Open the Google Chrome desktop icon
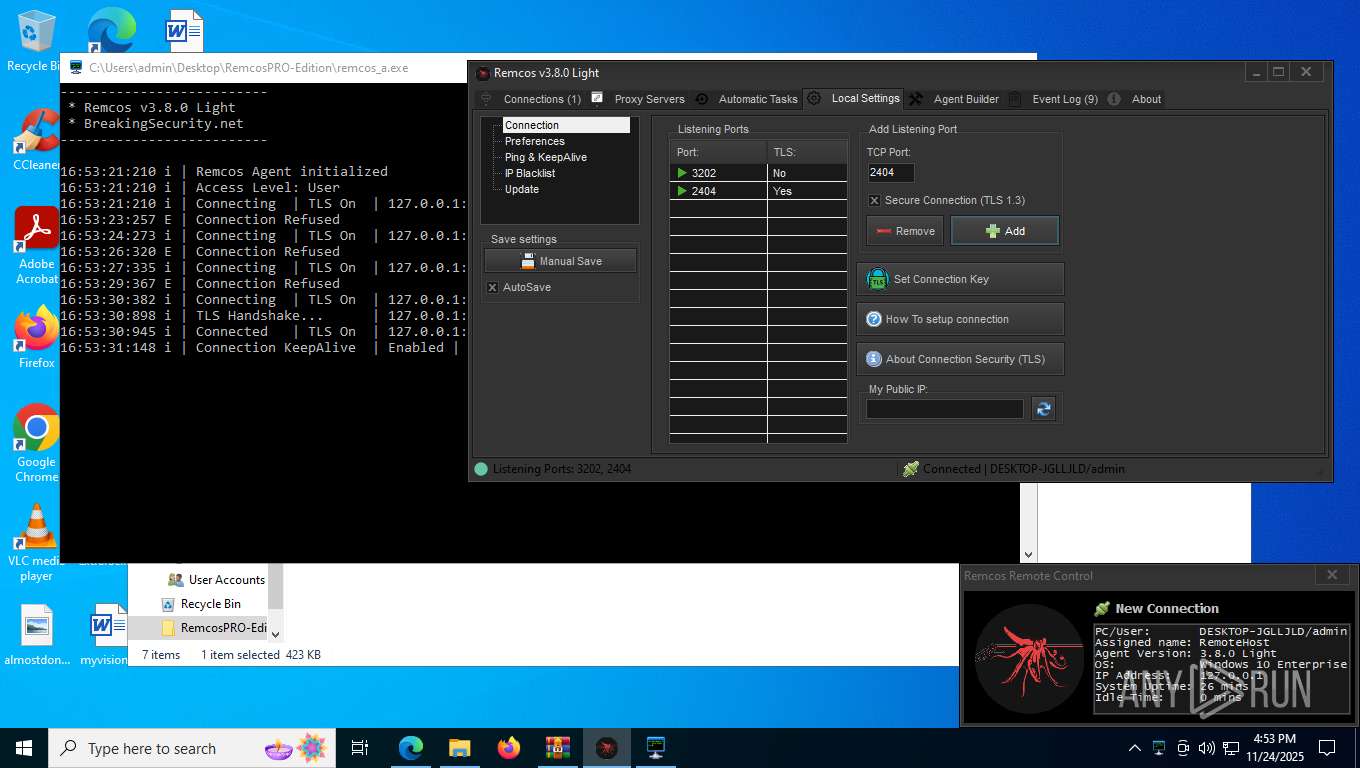This screenshot has width=1360, height=768. tap(36, 443)
